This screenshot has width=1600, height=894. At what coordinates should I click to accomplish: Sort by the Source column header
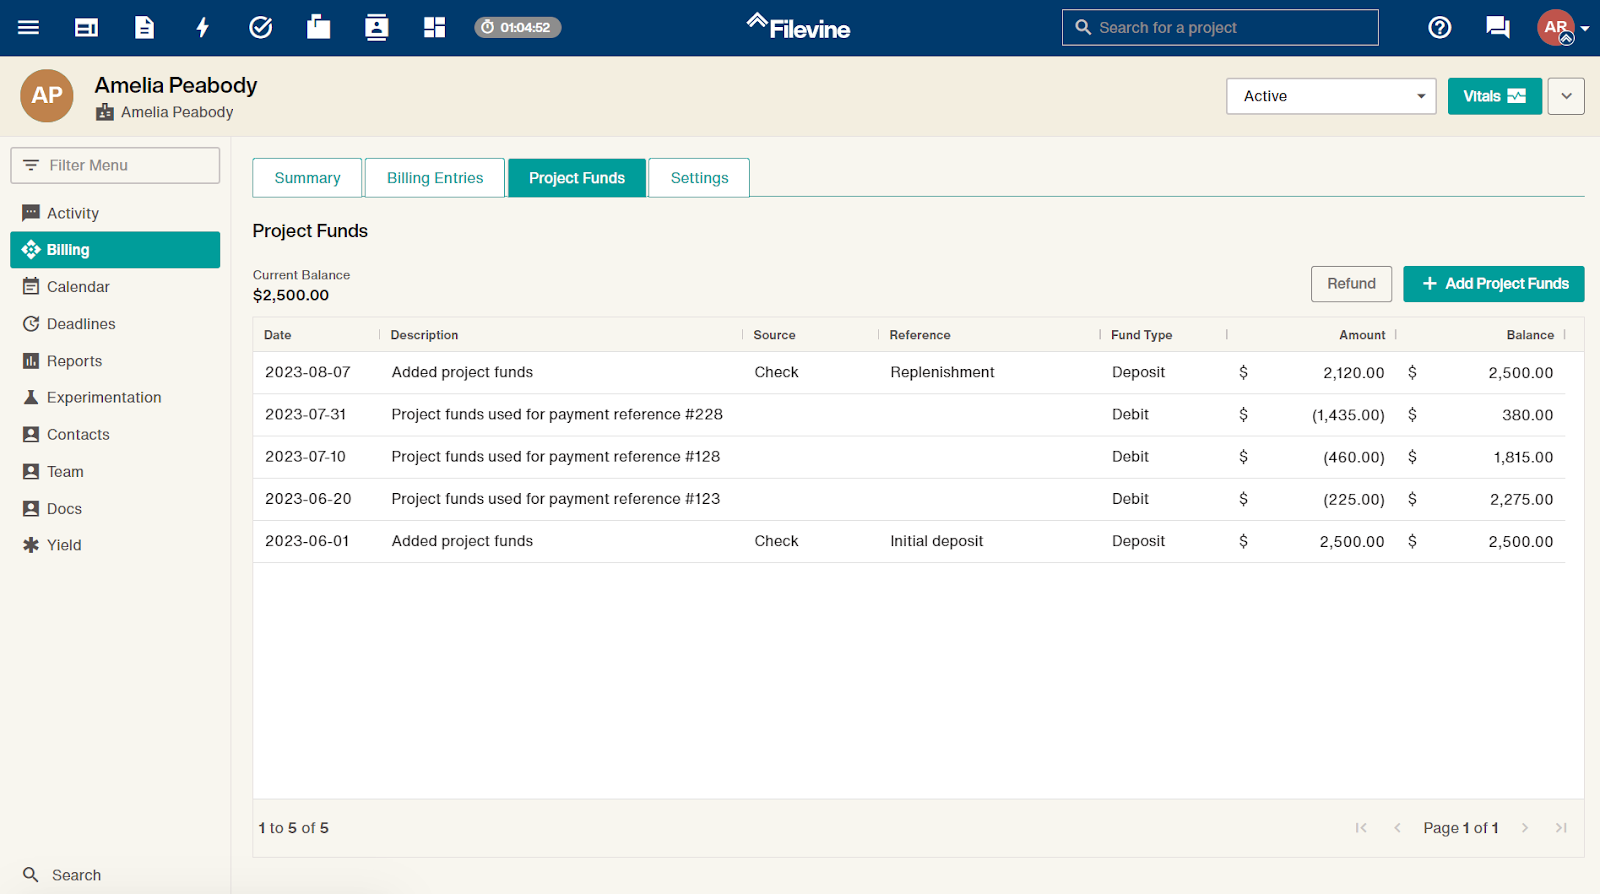(774, 335)
